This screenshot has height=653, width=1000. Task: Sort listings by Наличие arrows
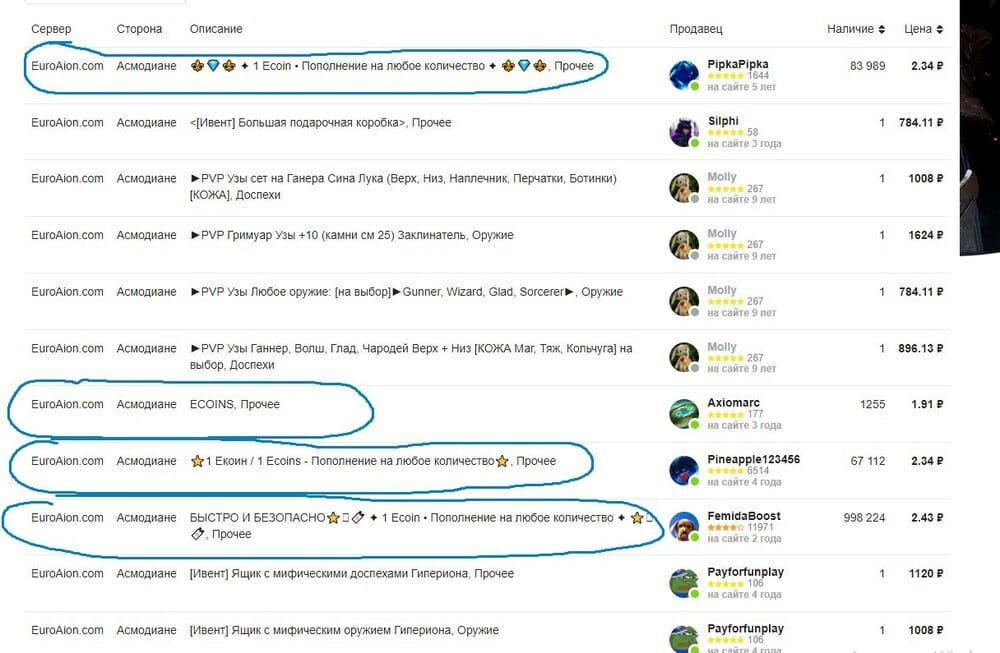tap(882, 29)
